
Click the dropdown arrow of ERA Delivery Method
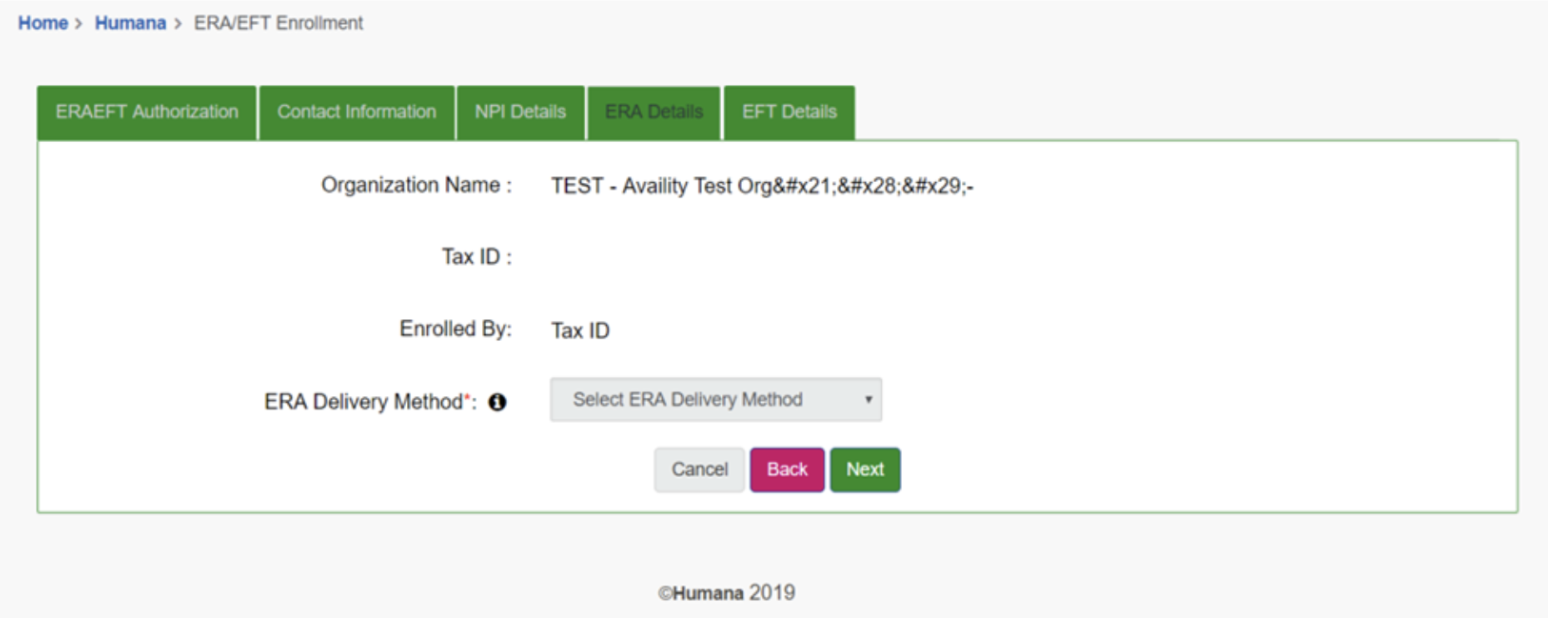point(867,400)
